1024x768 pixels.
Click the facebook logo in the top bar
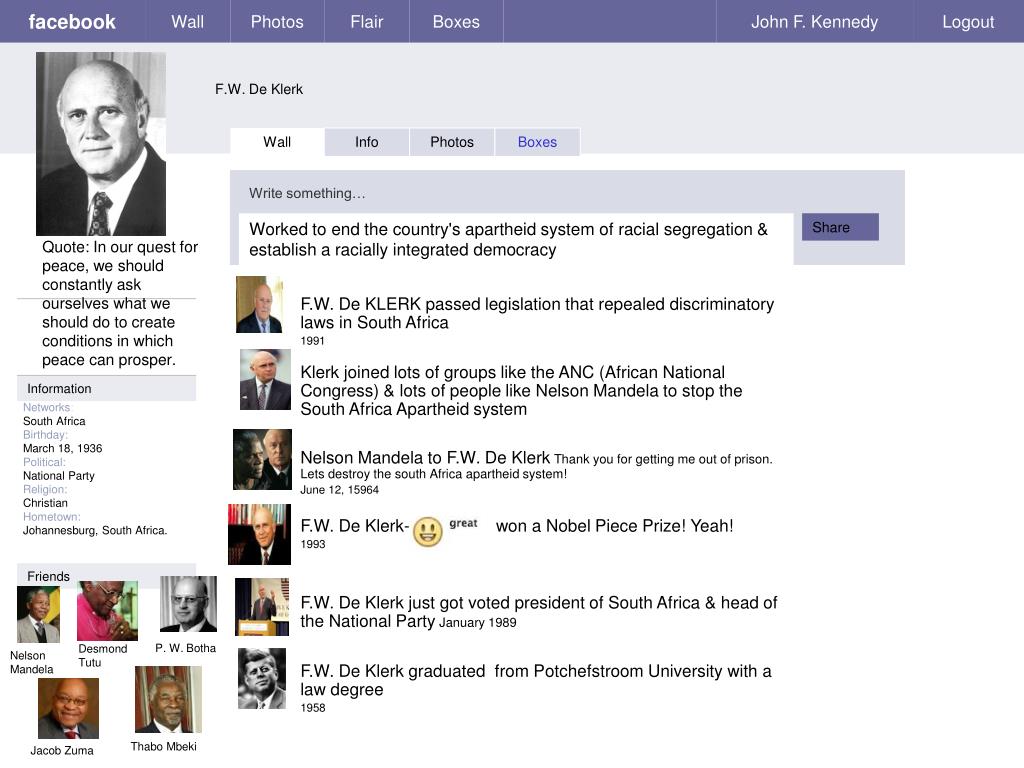pos(72,22)
